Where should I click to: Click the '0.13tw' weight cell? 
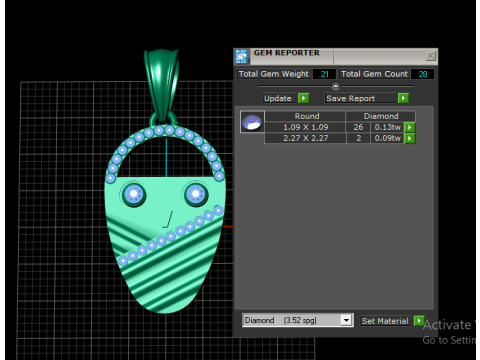(x=387, y=127)
